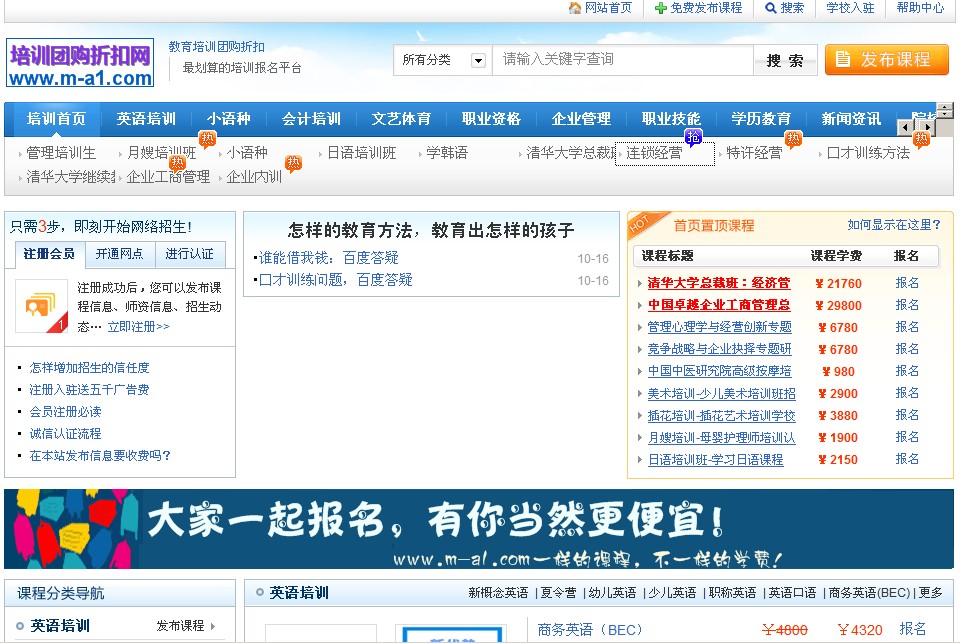Image resolution: width=960 pixels, height=643 pixels.
Task: Click the blue 抢 badge above 连锁经营
Action: (x=692, y=137)
